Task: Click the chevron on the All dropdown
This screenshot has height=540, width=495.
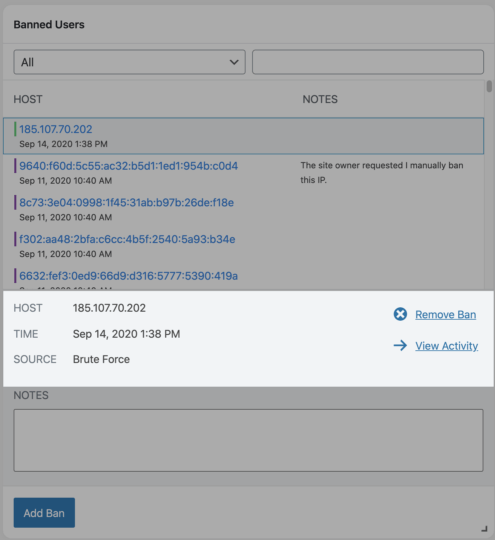Action: point(234,62)
